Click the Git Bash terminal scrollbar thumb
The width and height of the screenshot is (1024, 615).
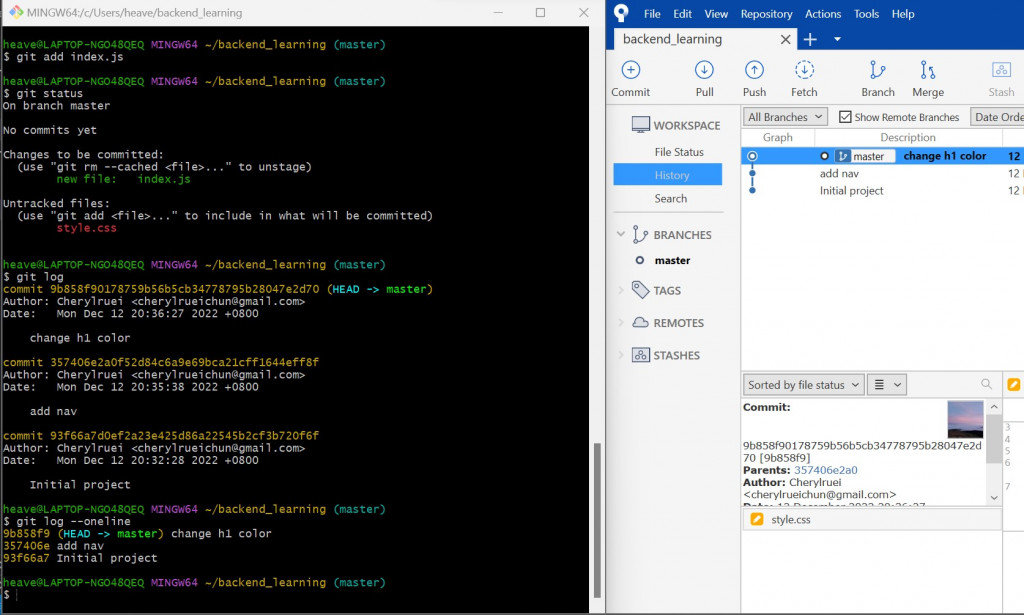click(596, 520)
